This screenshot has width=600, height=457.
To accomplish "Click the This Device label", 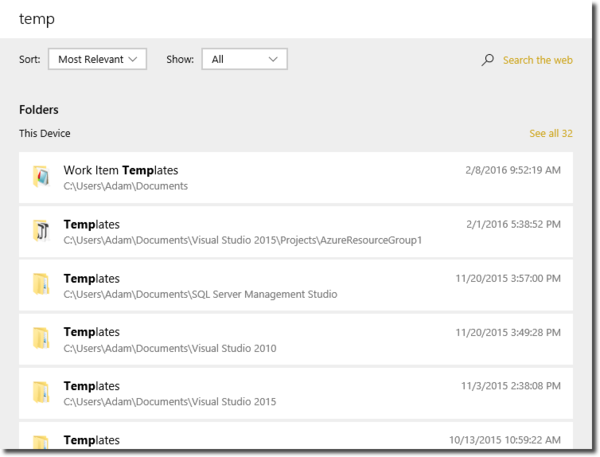I will (45, 133).
